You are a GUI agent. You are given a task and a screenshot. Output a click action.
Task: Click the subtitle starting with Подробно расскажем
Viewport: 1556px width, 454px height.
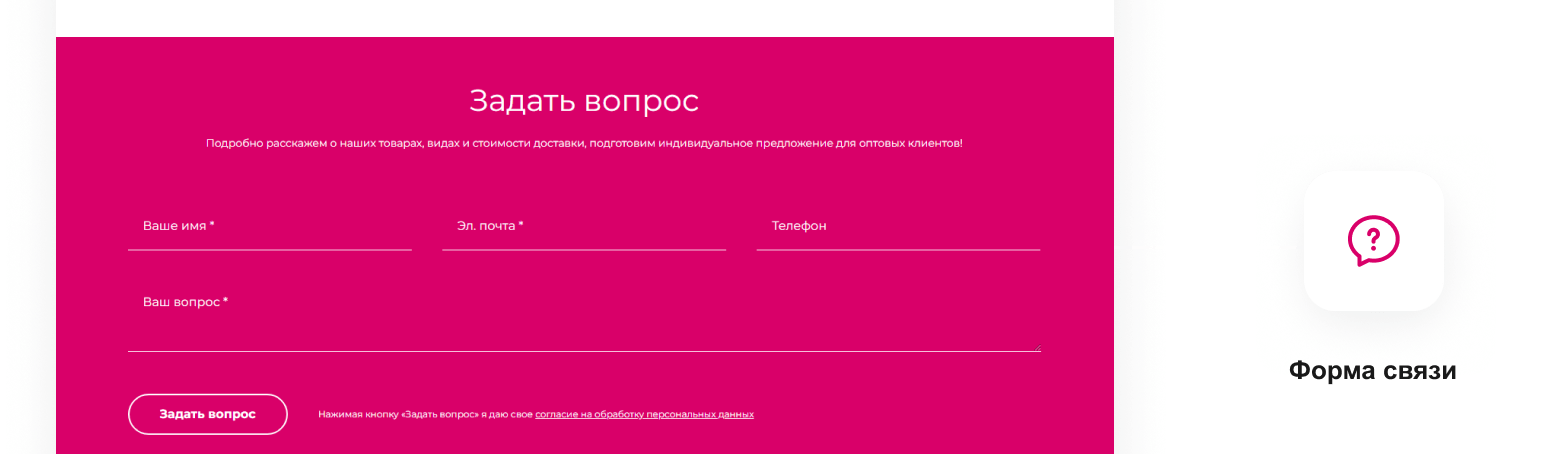[x=583, y=144]
